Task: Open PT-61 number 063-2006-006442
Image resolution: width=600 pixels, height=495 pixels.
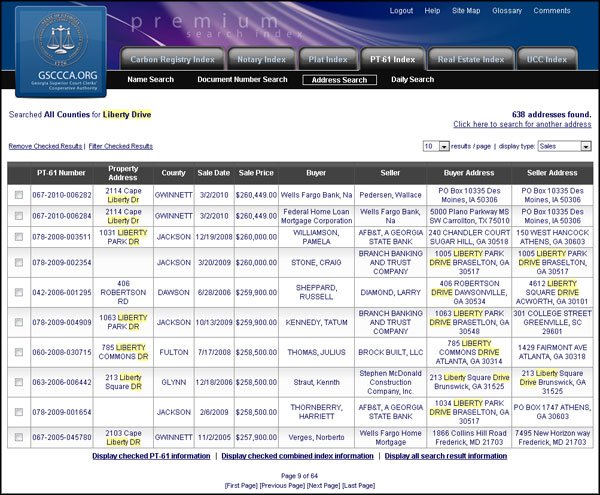Action: click(x=62, y=382)
